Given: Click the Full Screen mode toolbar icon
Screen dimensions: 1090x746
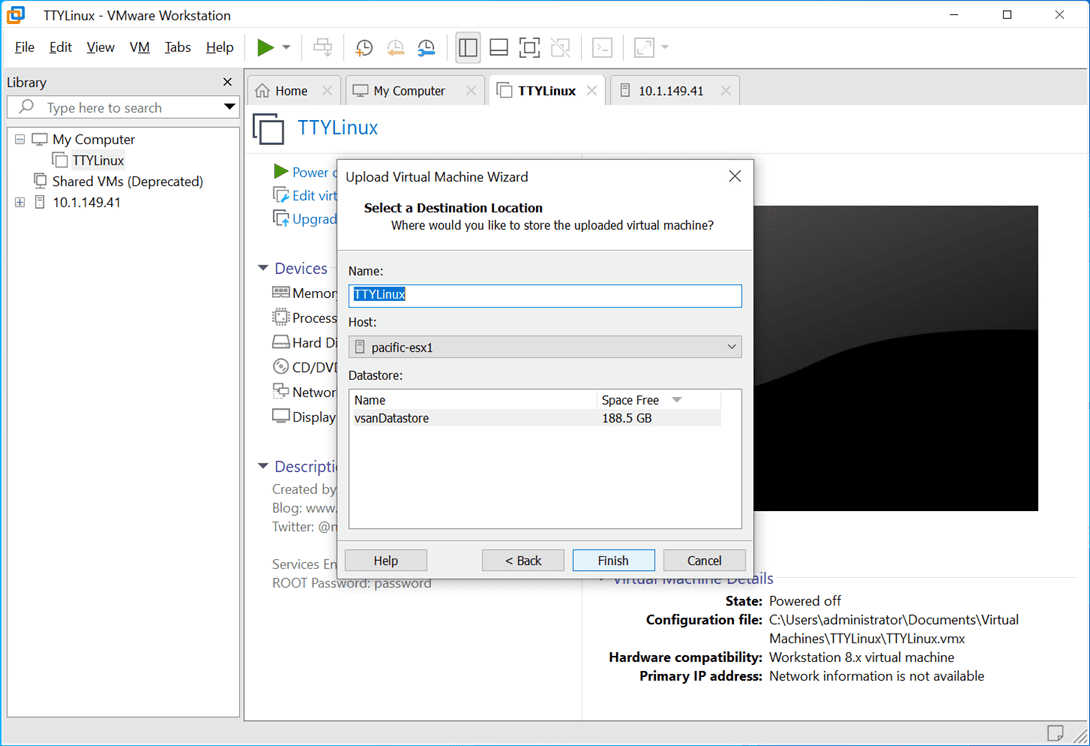Looking at the screenshot, I should [529, 47].
